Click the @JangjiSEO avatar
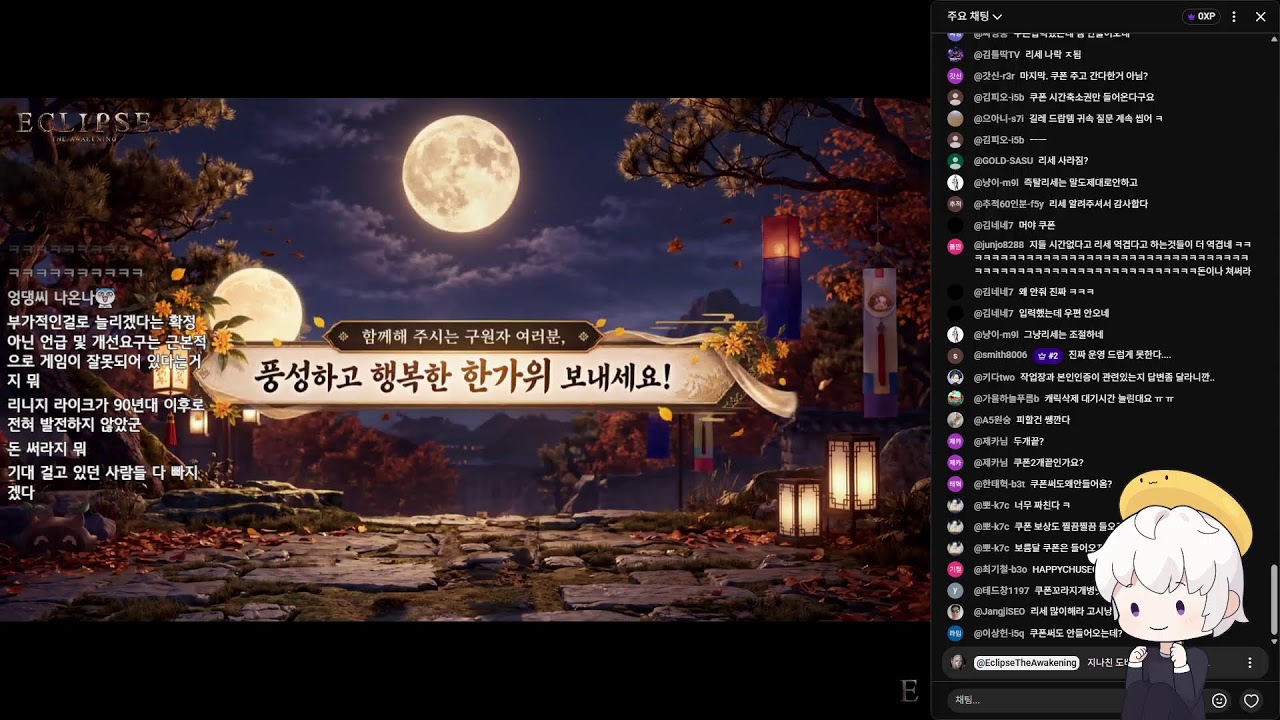The width and height of the screenshot is (1280, 720). tap(955, 612)
